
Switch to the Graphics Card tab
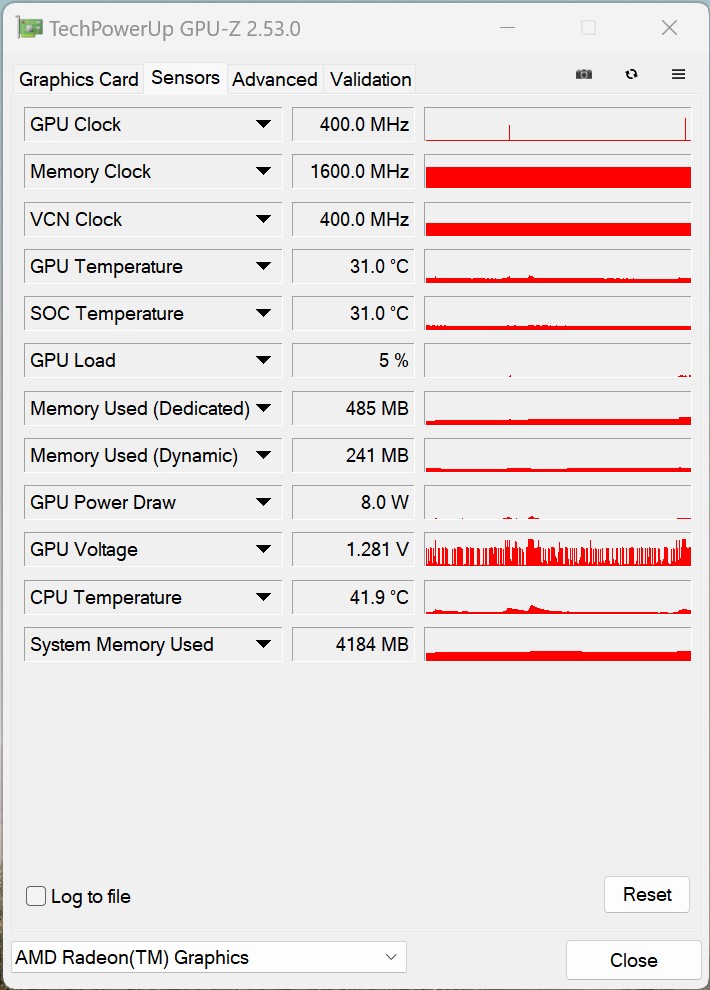pos(79,79)
